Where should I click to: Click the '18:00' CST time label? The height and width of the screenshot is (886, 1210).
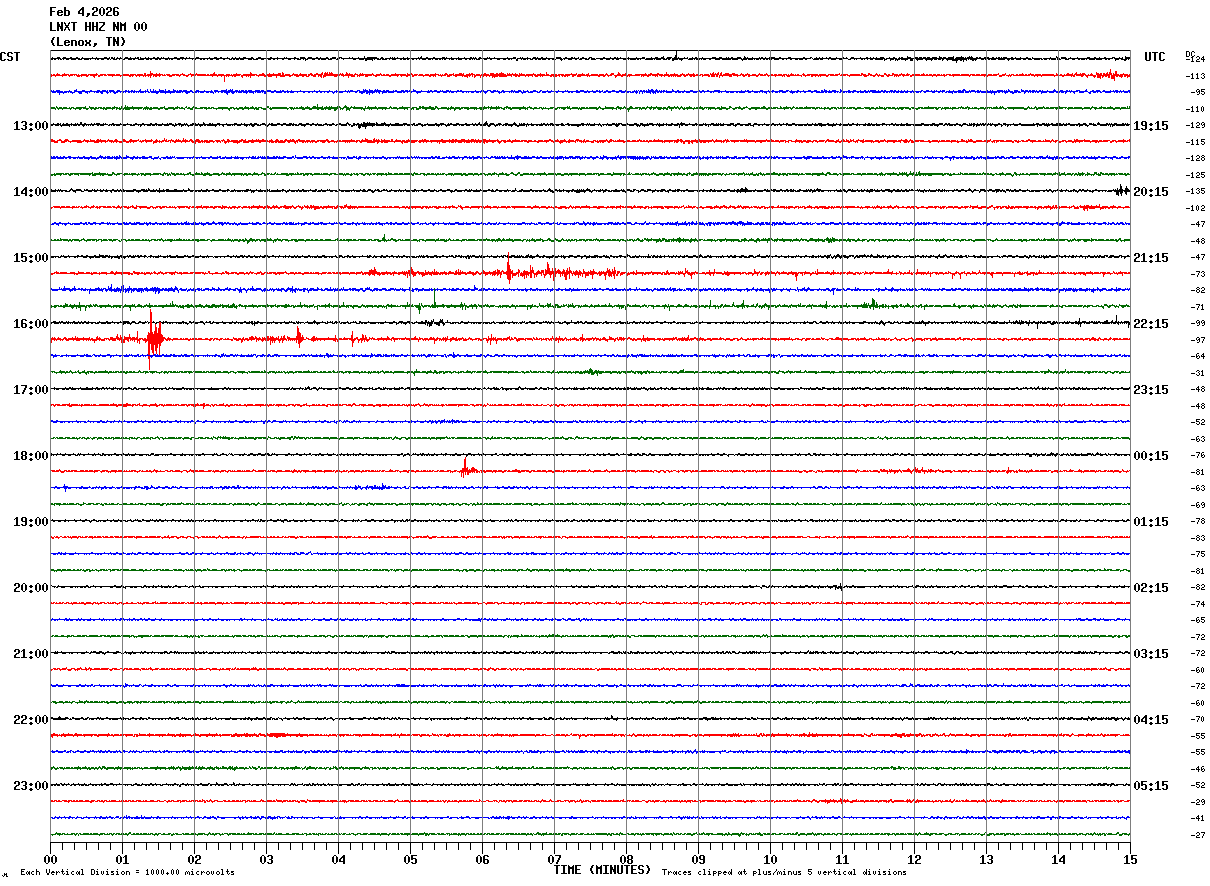coord(30,456)
